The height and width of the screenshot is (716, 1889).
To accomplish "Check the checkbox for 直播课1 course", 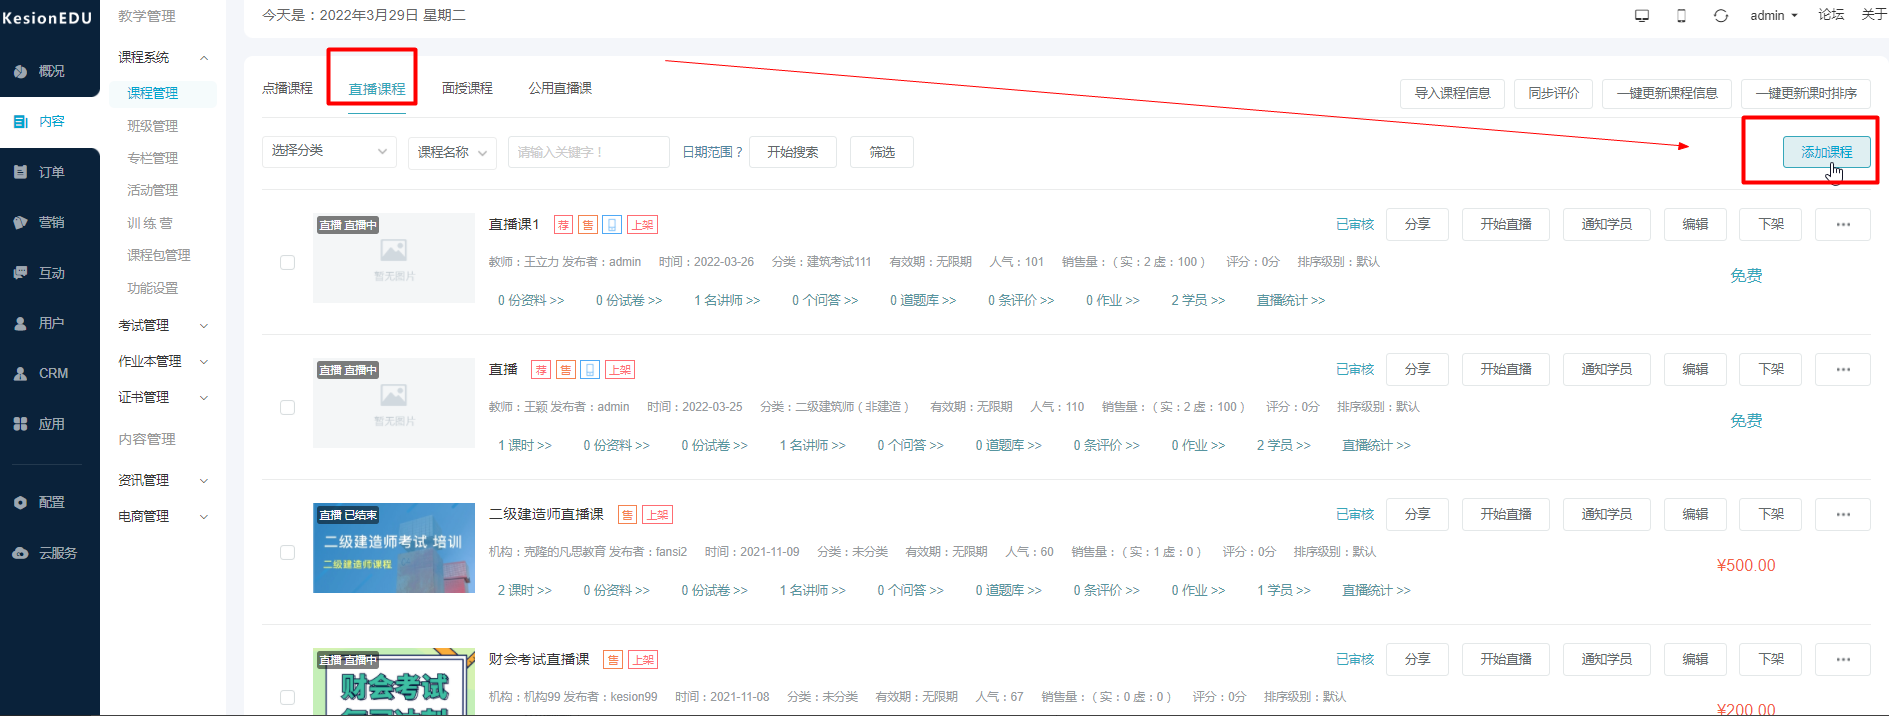I will (288, 262).
